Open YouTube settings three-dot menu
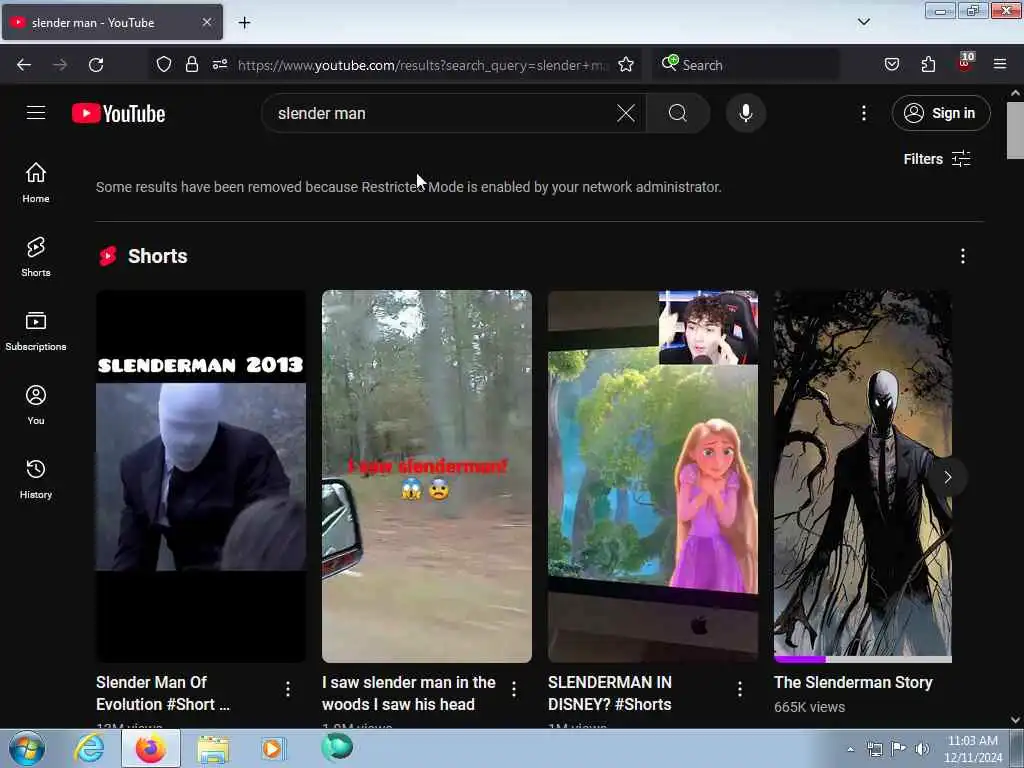Screen dimensions: 1024x768 (x=863, y=113)
